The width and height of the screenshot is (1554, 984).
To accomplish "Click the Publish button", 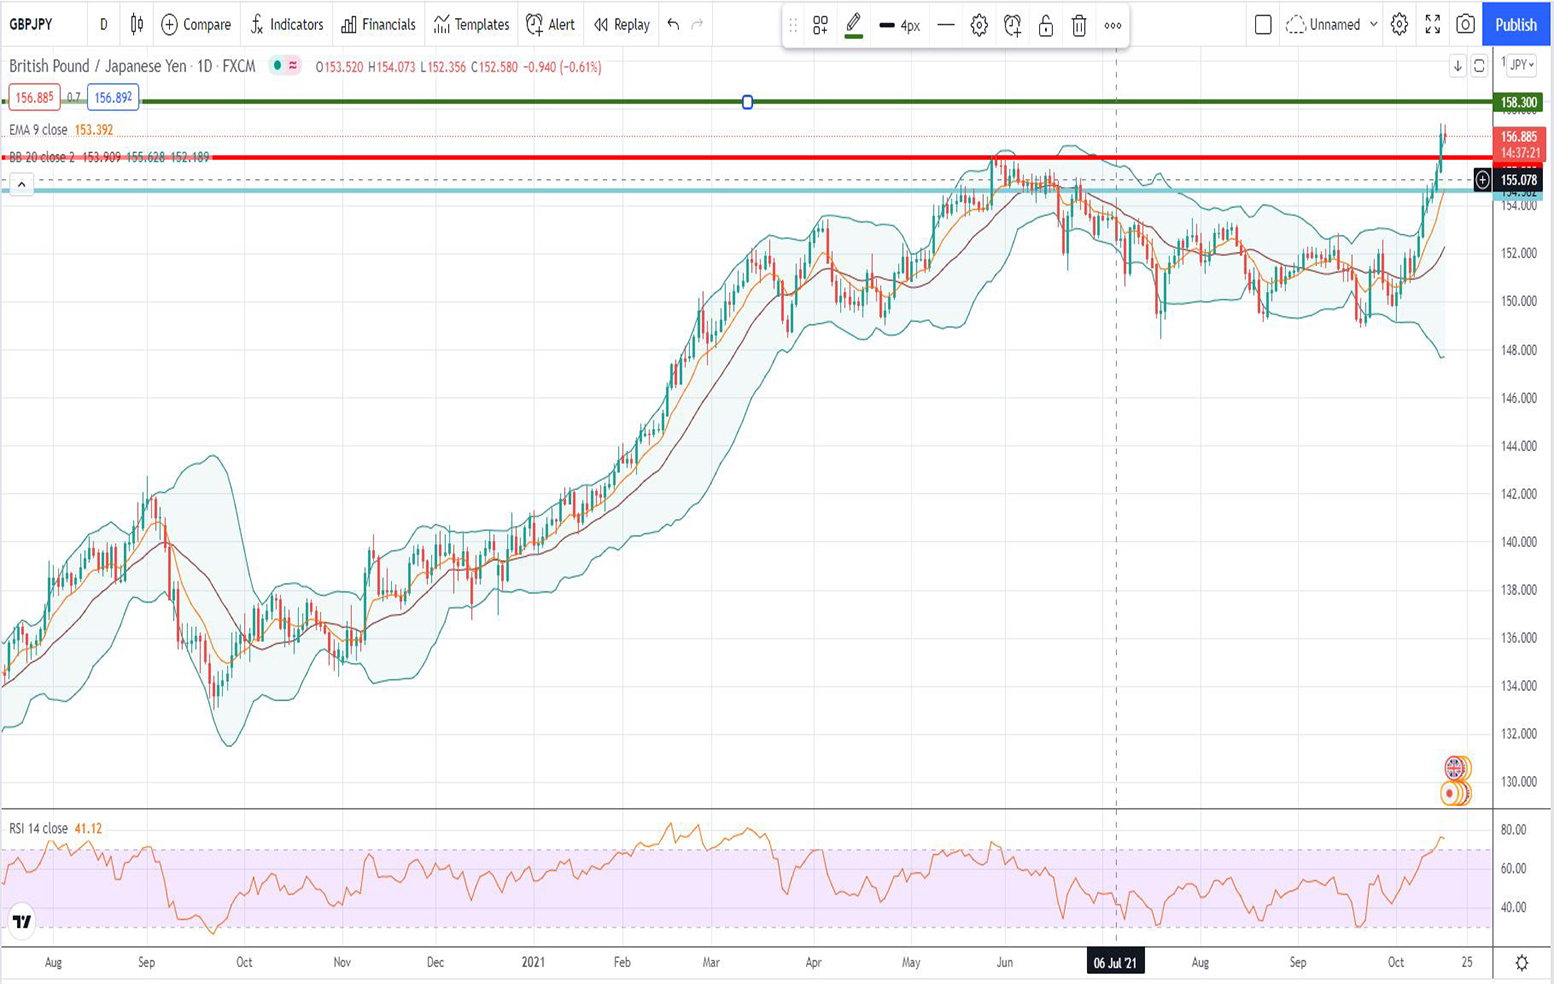I will click(1515, 25).
